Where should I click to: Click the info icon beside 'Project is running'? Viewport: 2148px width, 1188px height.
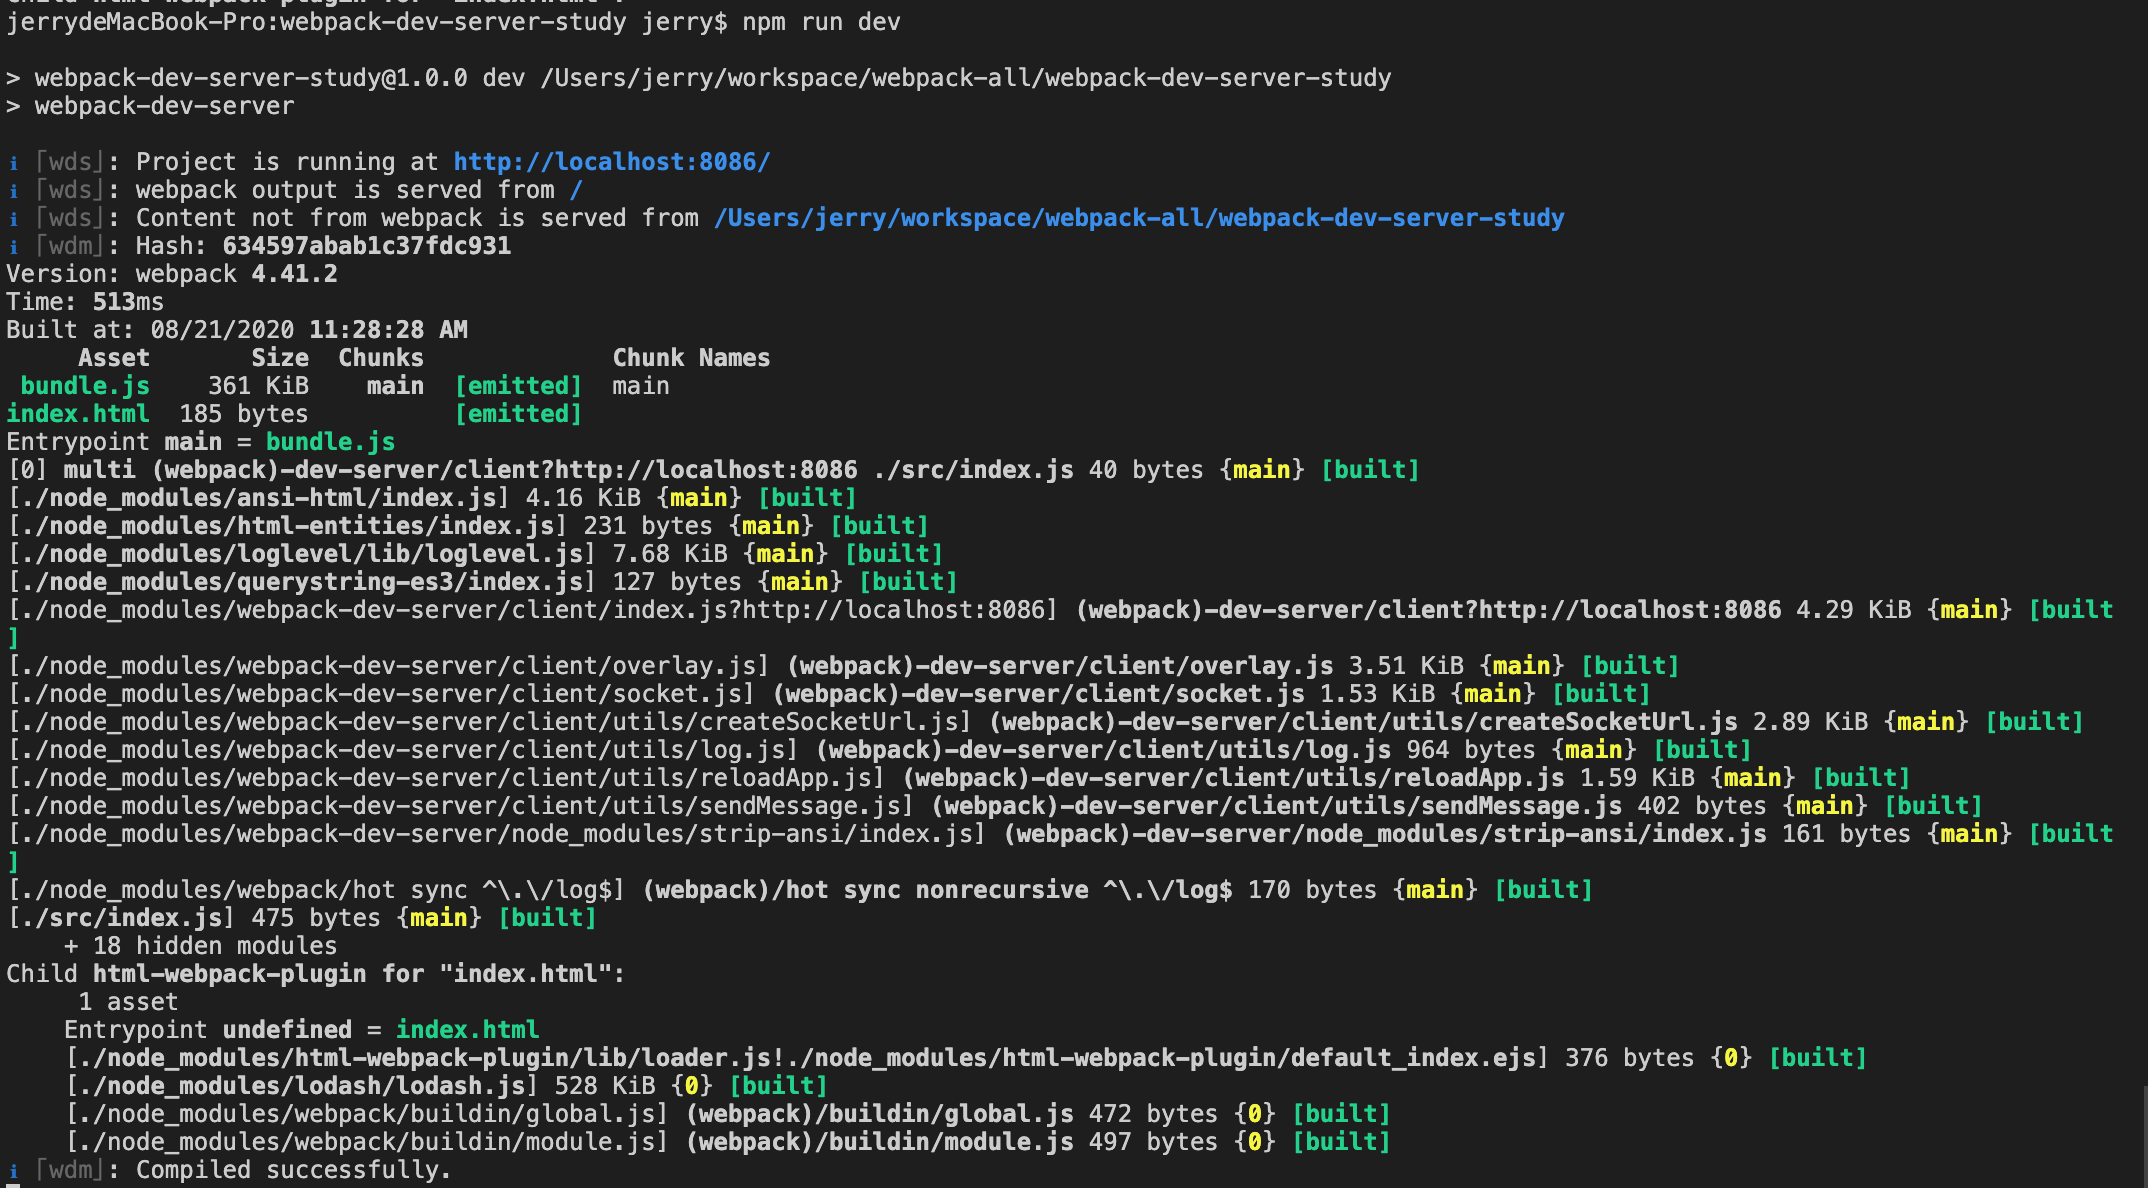point(13,162)
